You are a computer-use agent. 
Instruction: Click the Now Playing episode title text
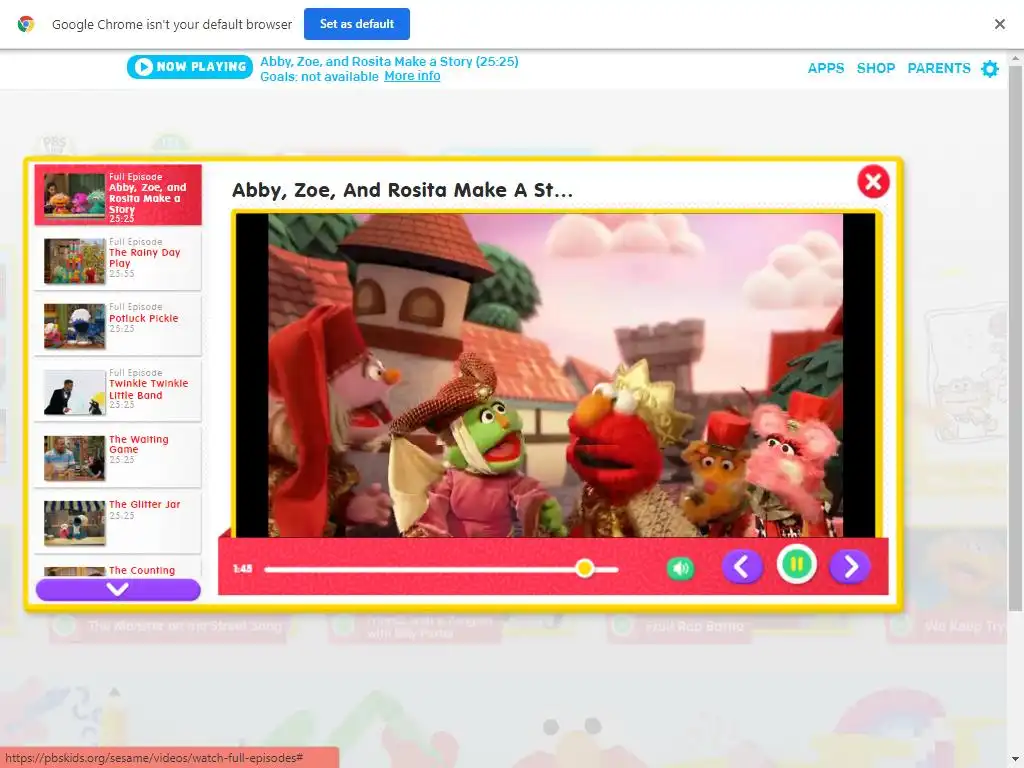(x=389, y=61)
